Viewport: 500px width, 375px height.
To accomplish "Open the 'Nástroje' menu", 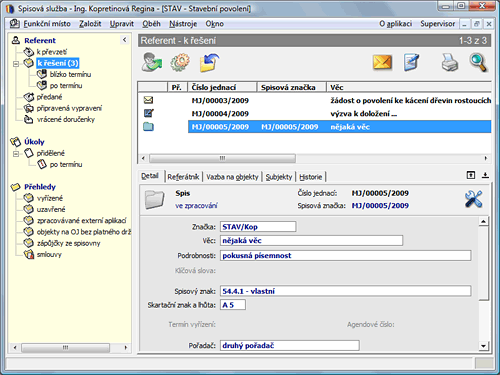I will pyautogui.click(x=183, y=24).
